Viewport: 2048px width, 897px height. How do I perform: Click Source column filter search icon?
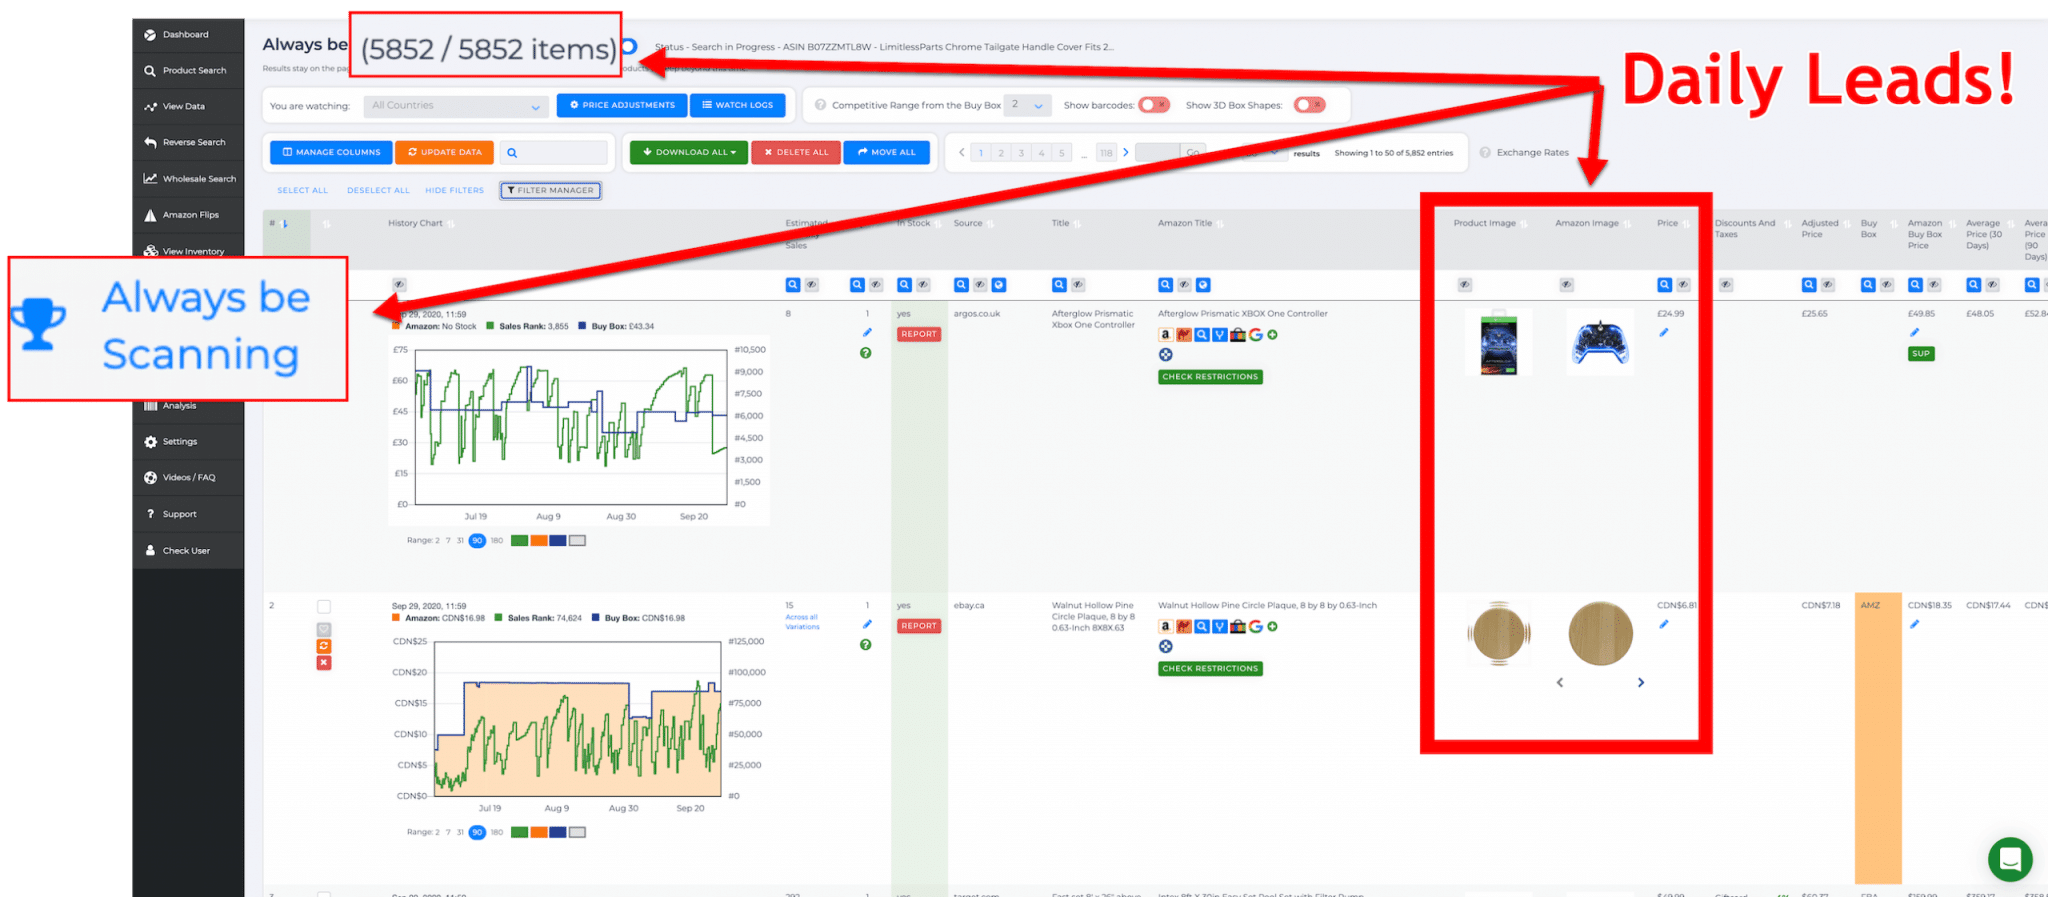pyautogui.click(x=961, y=285)
